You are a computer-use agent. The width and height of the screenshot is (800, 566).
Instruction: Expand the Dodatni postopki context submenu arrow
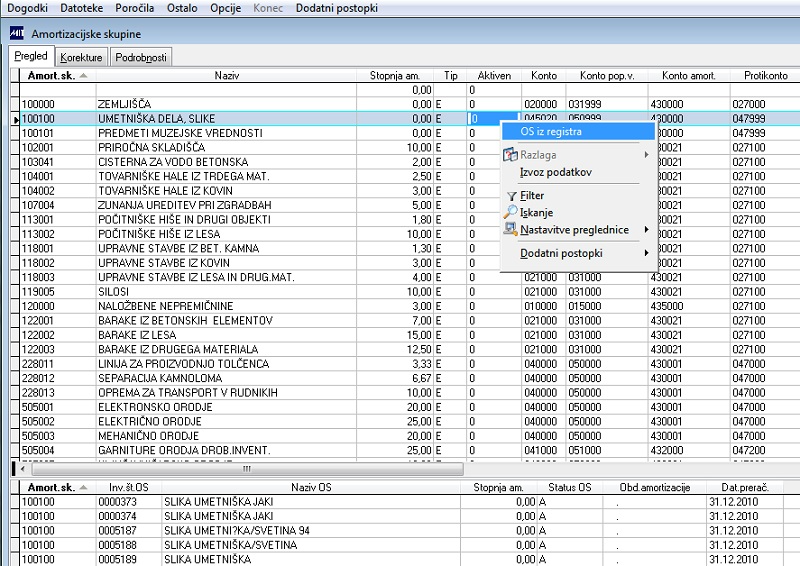point(646,253)
